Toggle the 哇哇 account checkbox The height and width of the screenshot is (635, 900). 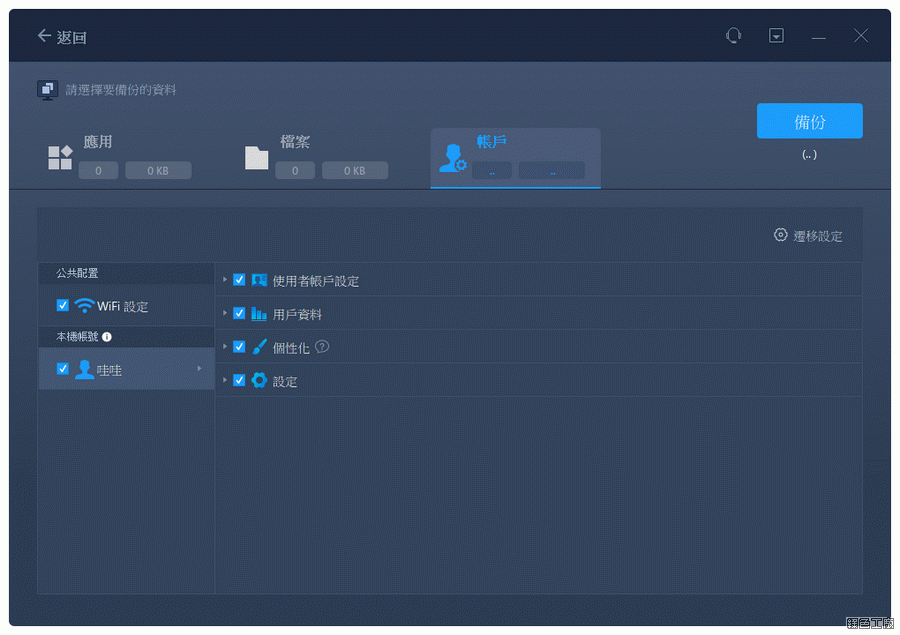coord(63,369)
